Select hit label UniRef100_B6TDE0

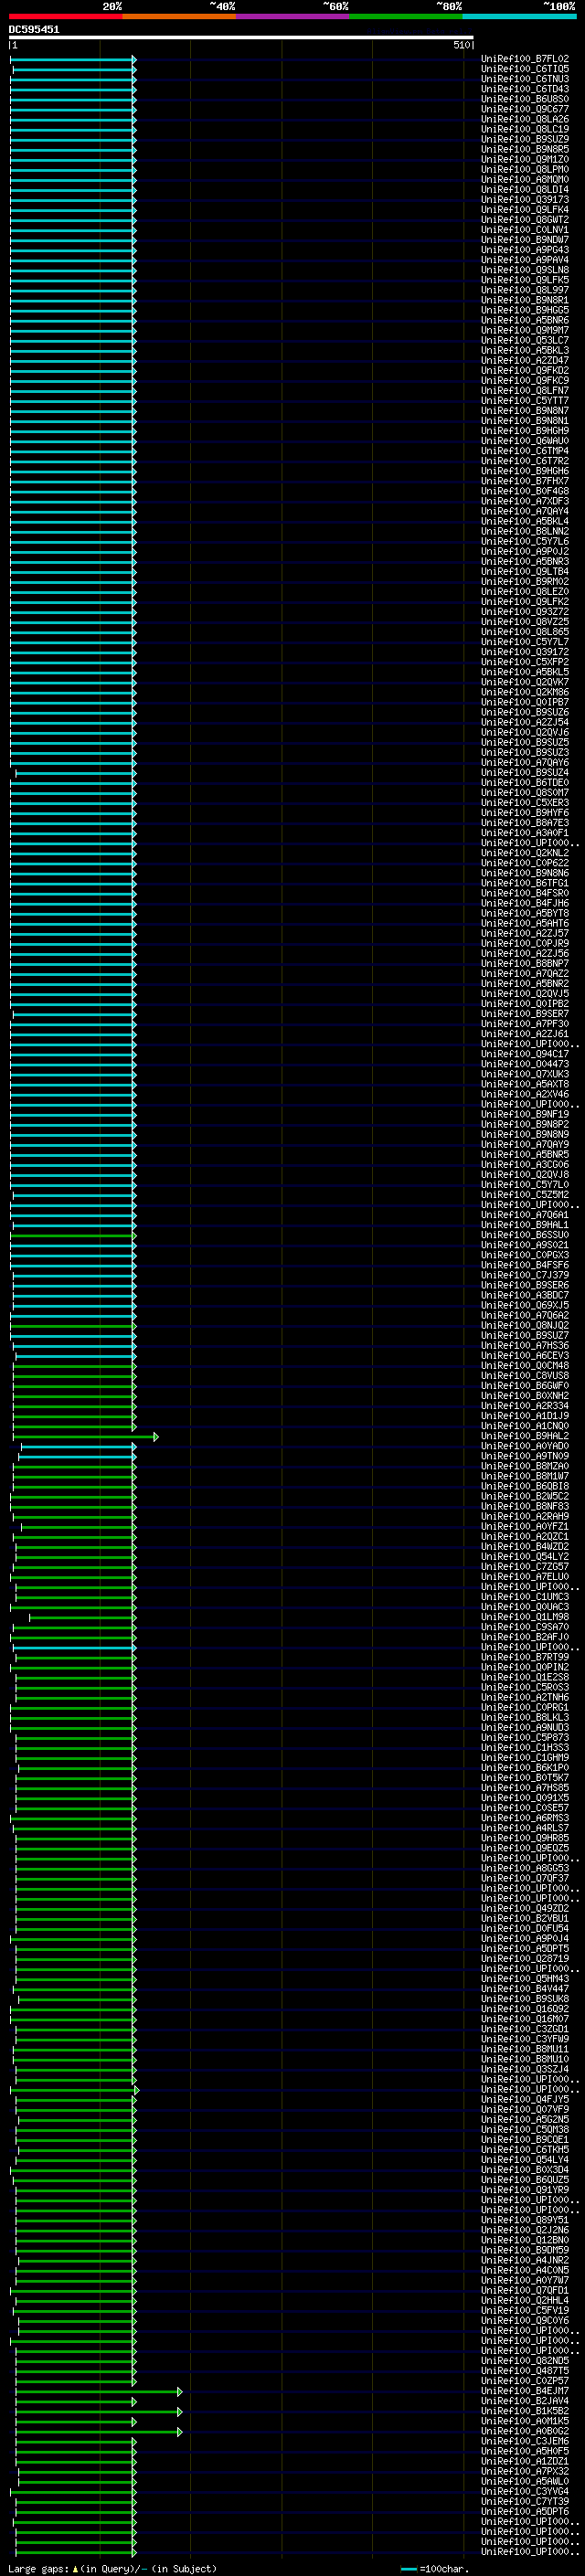pyautogui.click(x=525, y=783)
